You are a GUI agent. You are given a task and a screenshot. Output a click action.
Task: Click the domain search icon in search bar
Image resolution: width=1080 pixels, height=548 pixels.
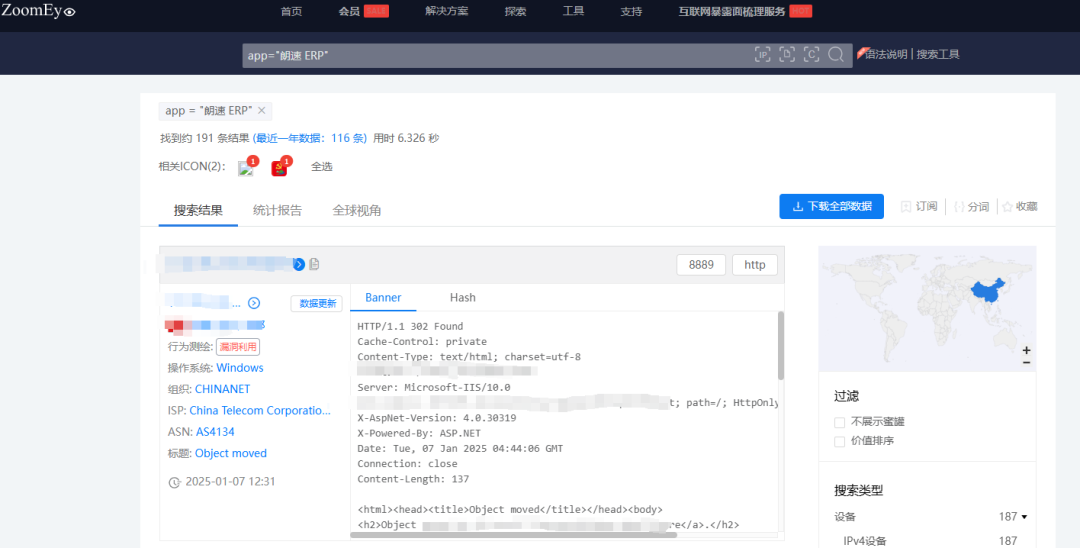(x=787, y=55)
